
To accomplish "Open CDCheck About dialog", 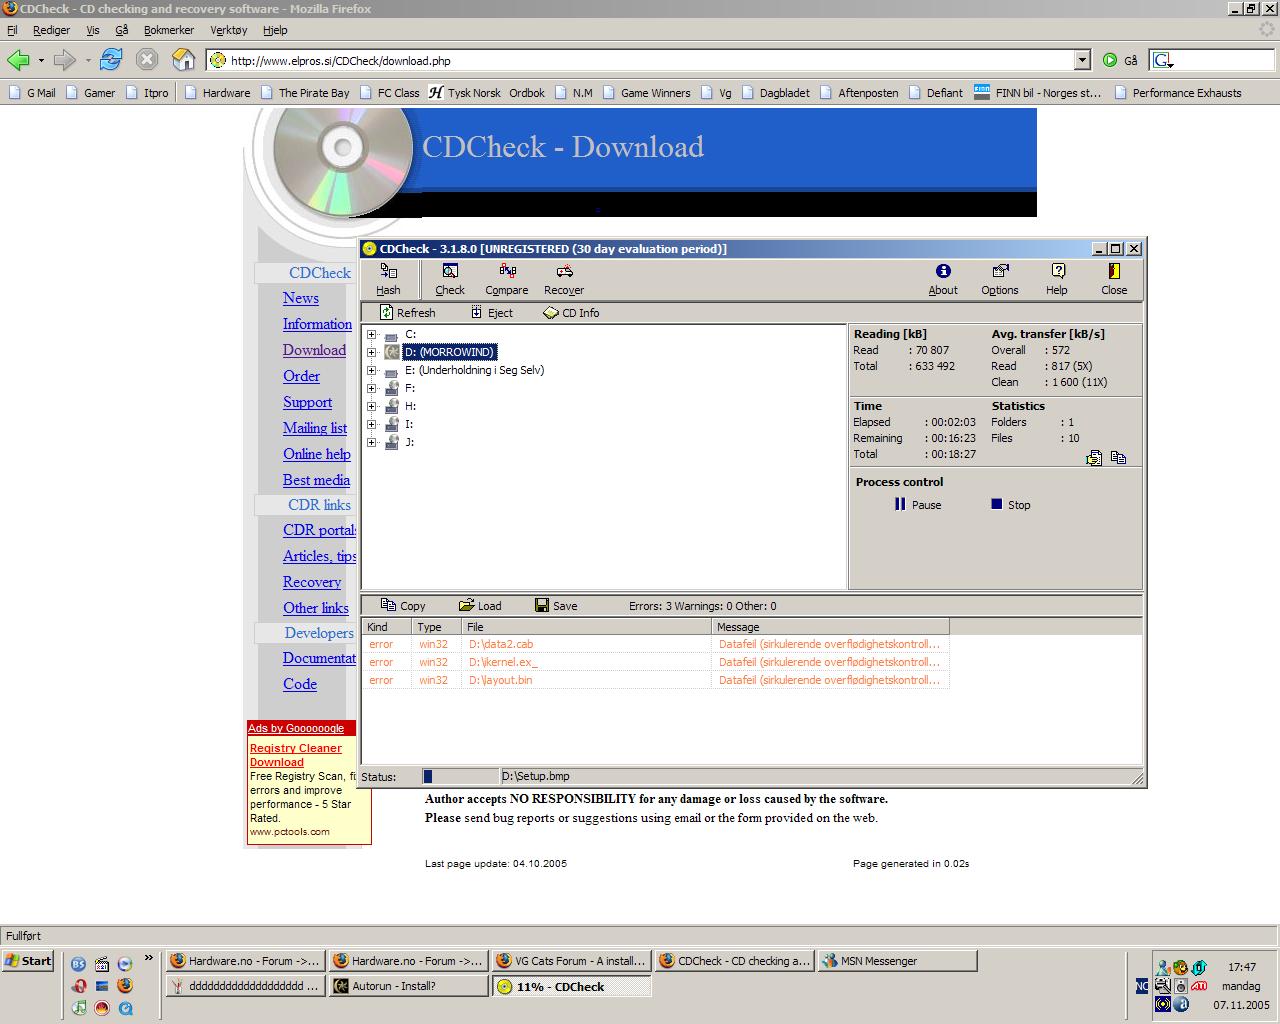I will [x=943, y=279].
